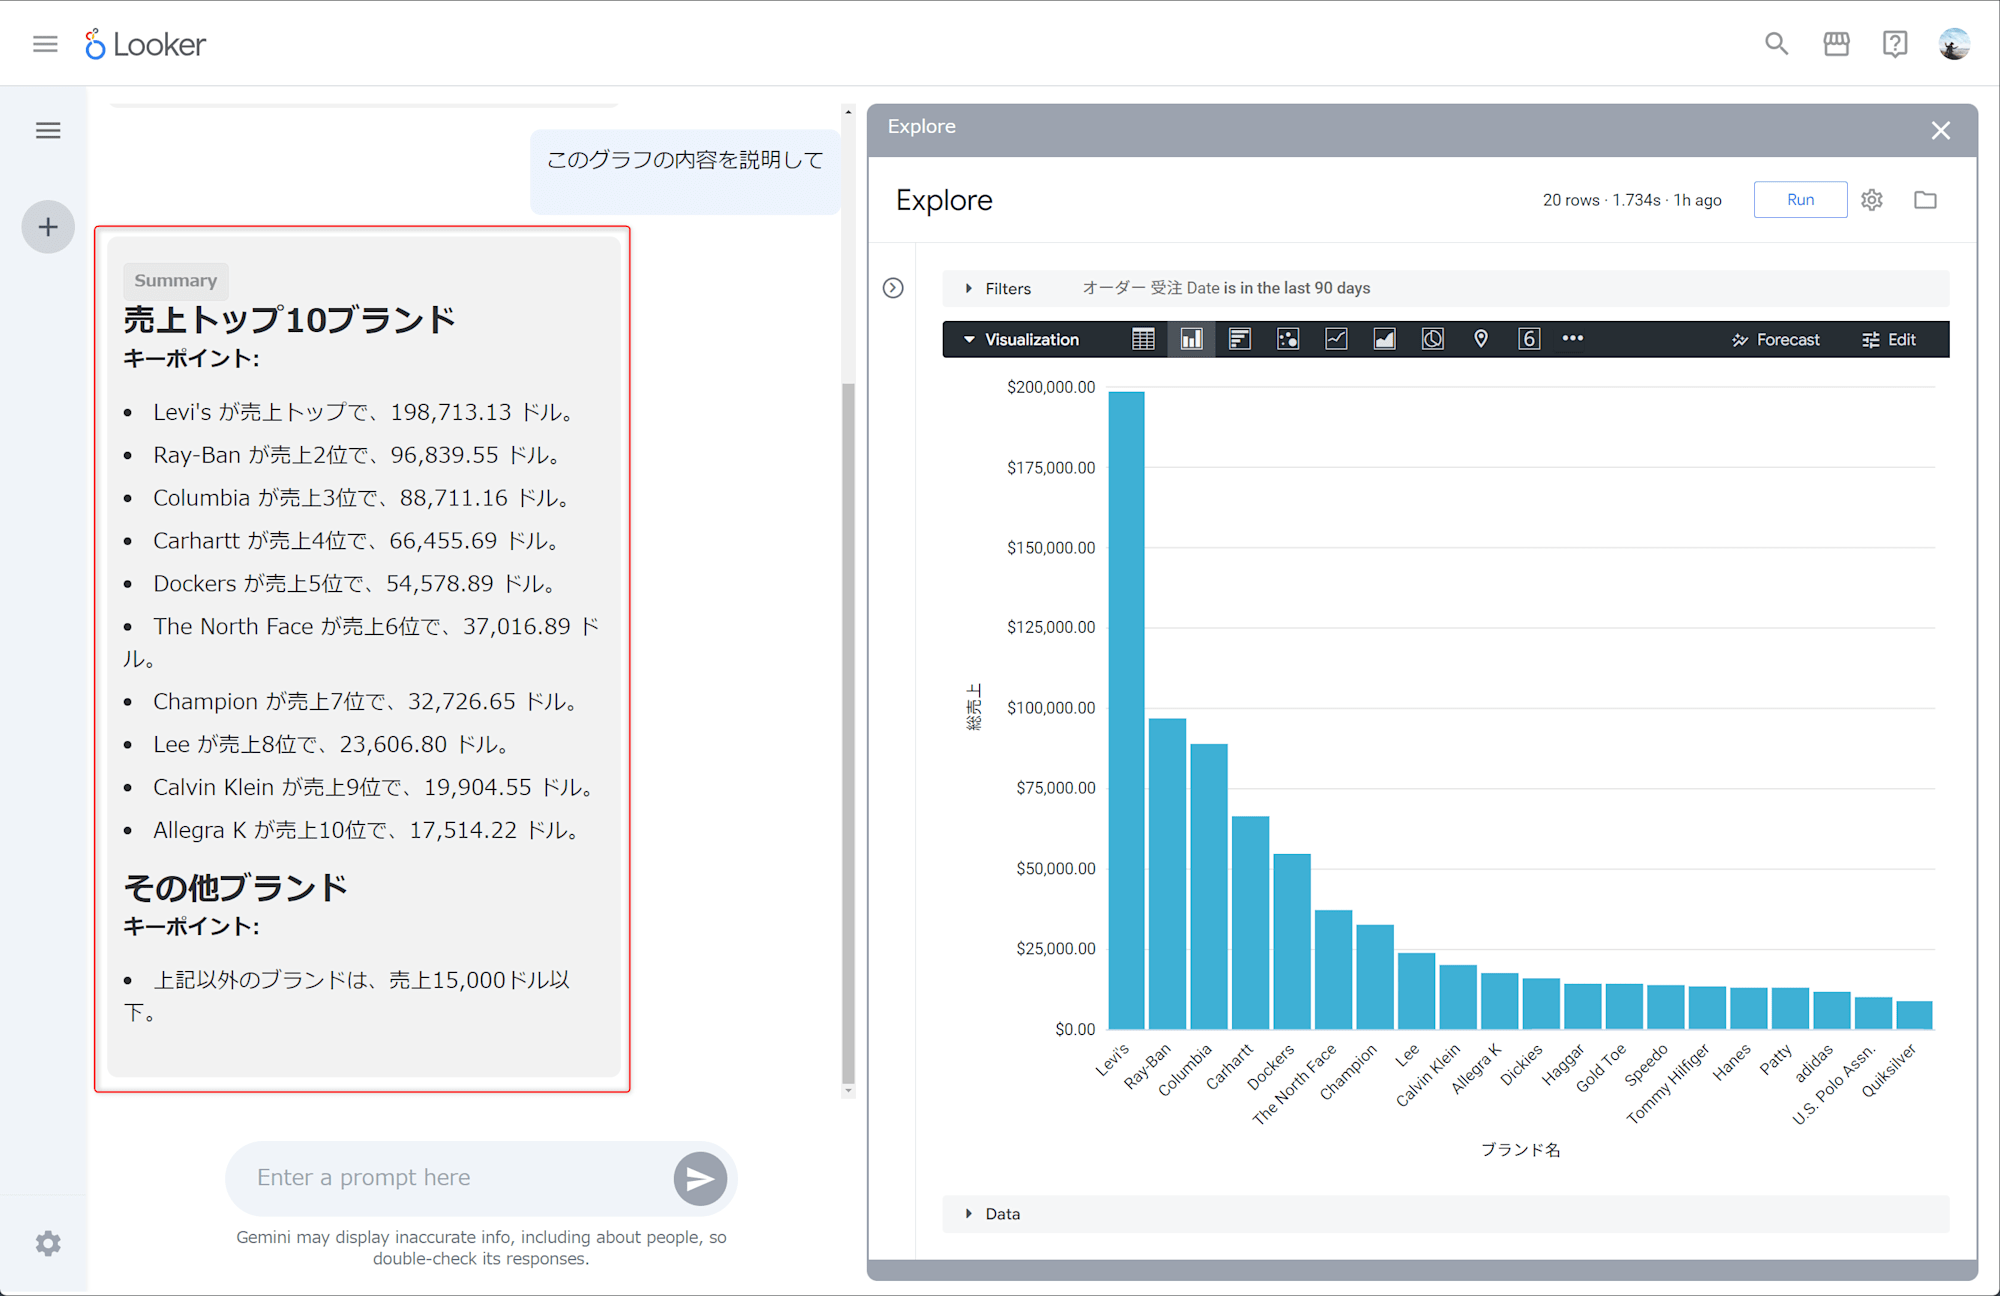Click the その他ブランド heading
This screenshot has height=1296, width=2000.
(x=236, y=888)
